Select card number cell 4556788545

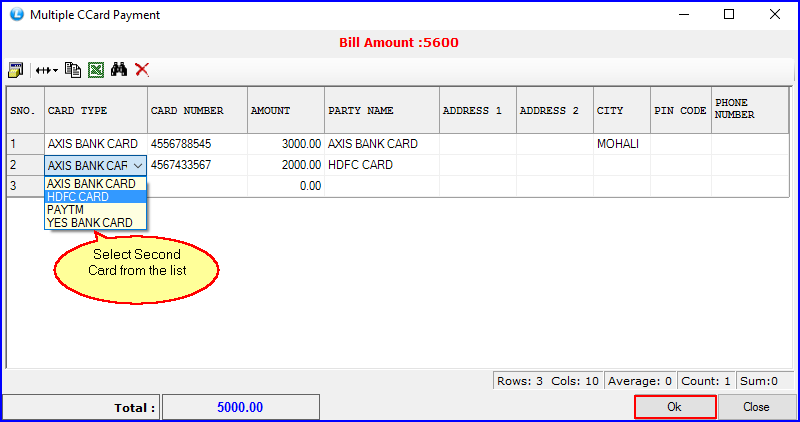197,144
